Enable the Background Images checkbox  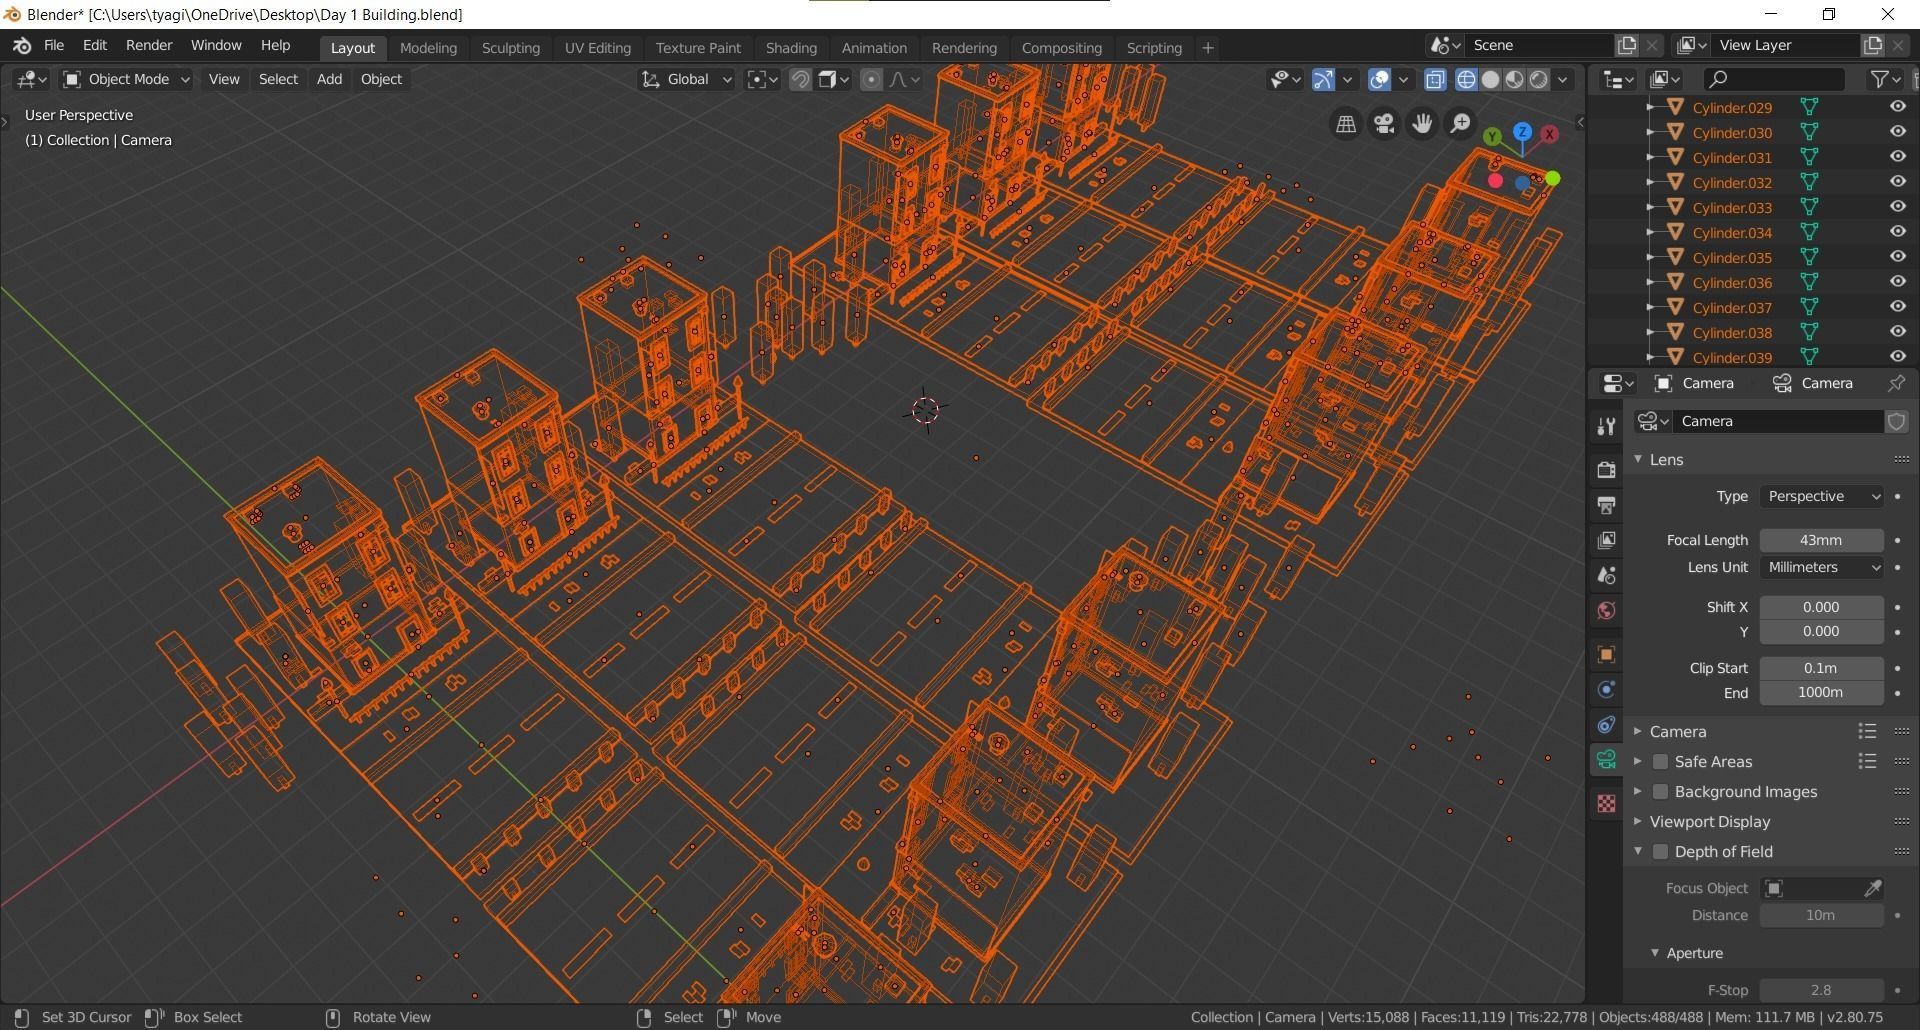pyautogui.click(x=1660, y=791)
